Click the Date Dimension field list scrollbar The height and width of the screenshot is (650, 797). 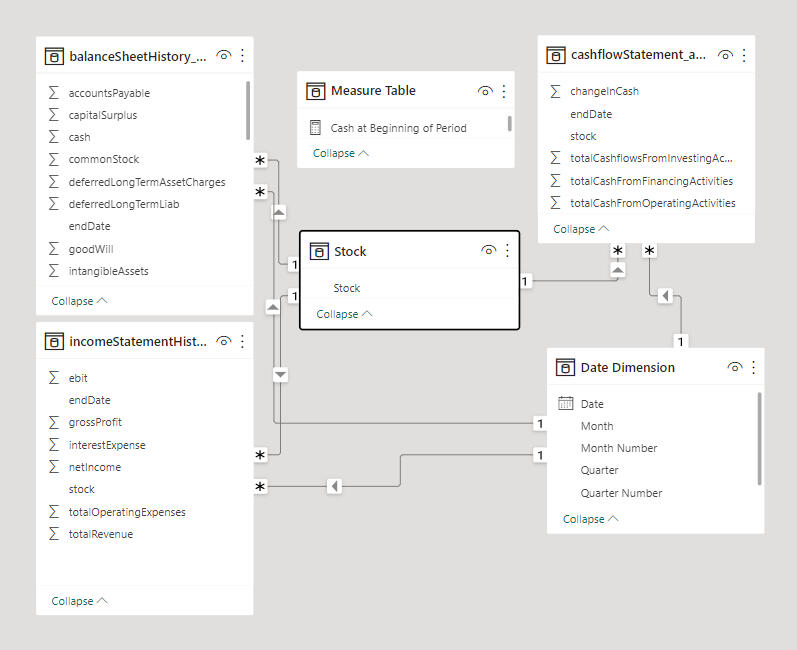point(759,438)
